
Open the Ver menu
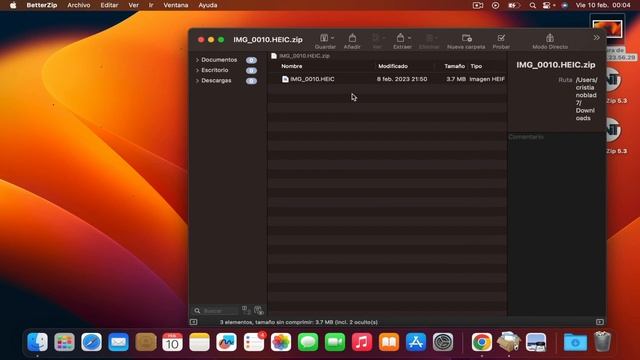(133, 5)
